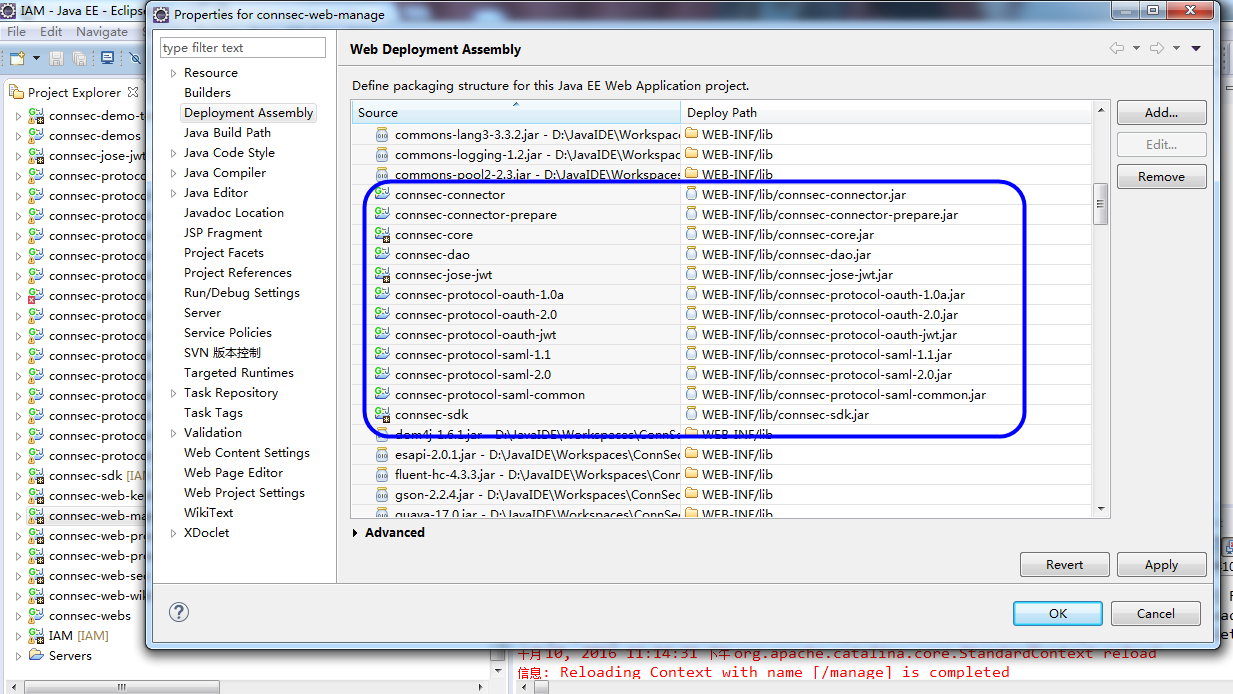The height and width of the screenshot is (694, 1233).
Task: Click the connsec-core project icon in Source list
Action: [382, 235]
